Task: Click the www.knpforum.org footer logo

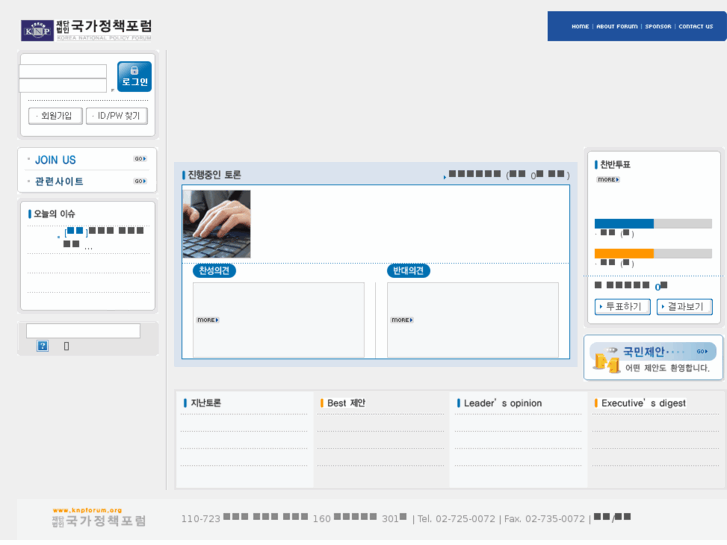Action: point(99,517)
